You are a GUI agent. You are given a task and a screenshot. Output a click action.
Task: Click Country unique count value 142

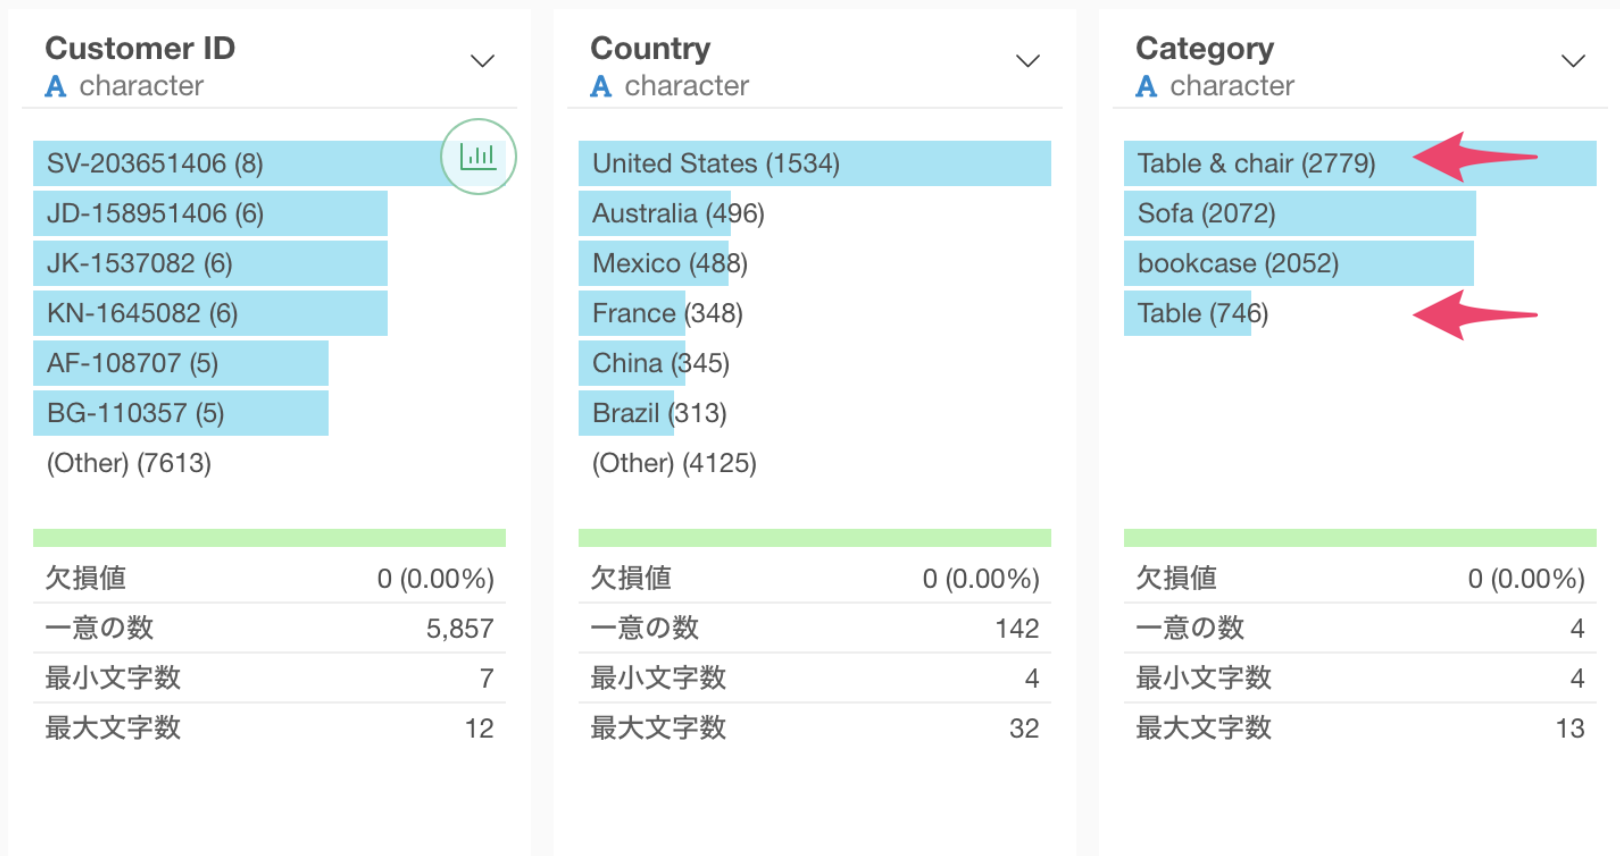point(1017,628)
